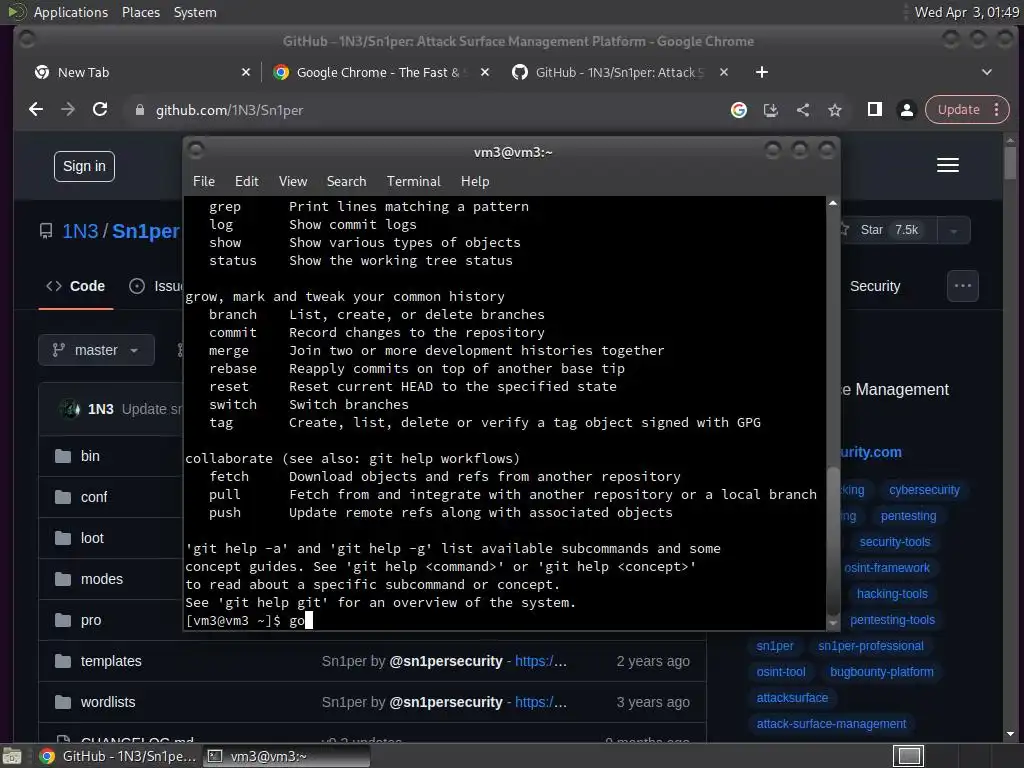Open the Google account icon in address bar
Screen dimensions: 1024x768
coord(739,110)
